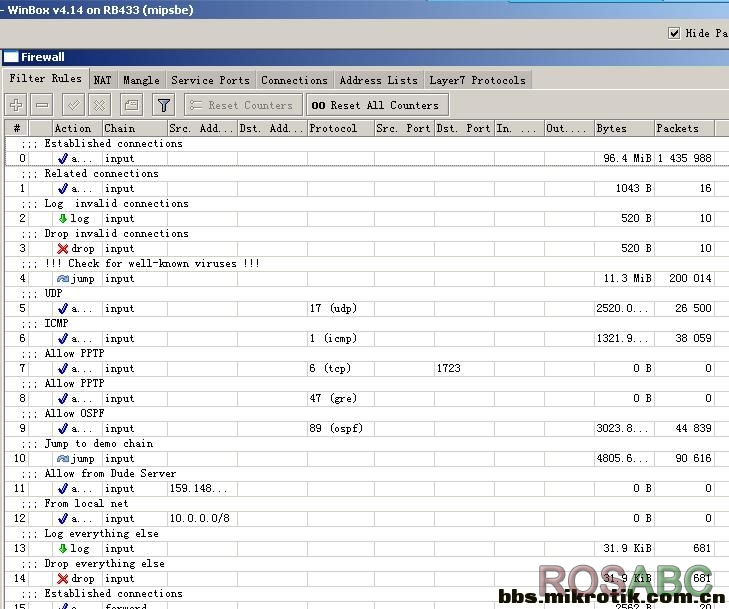This screenshot has height=609, width=729.
Task: Click accept icon on rule 0
Action: point(63,159)
